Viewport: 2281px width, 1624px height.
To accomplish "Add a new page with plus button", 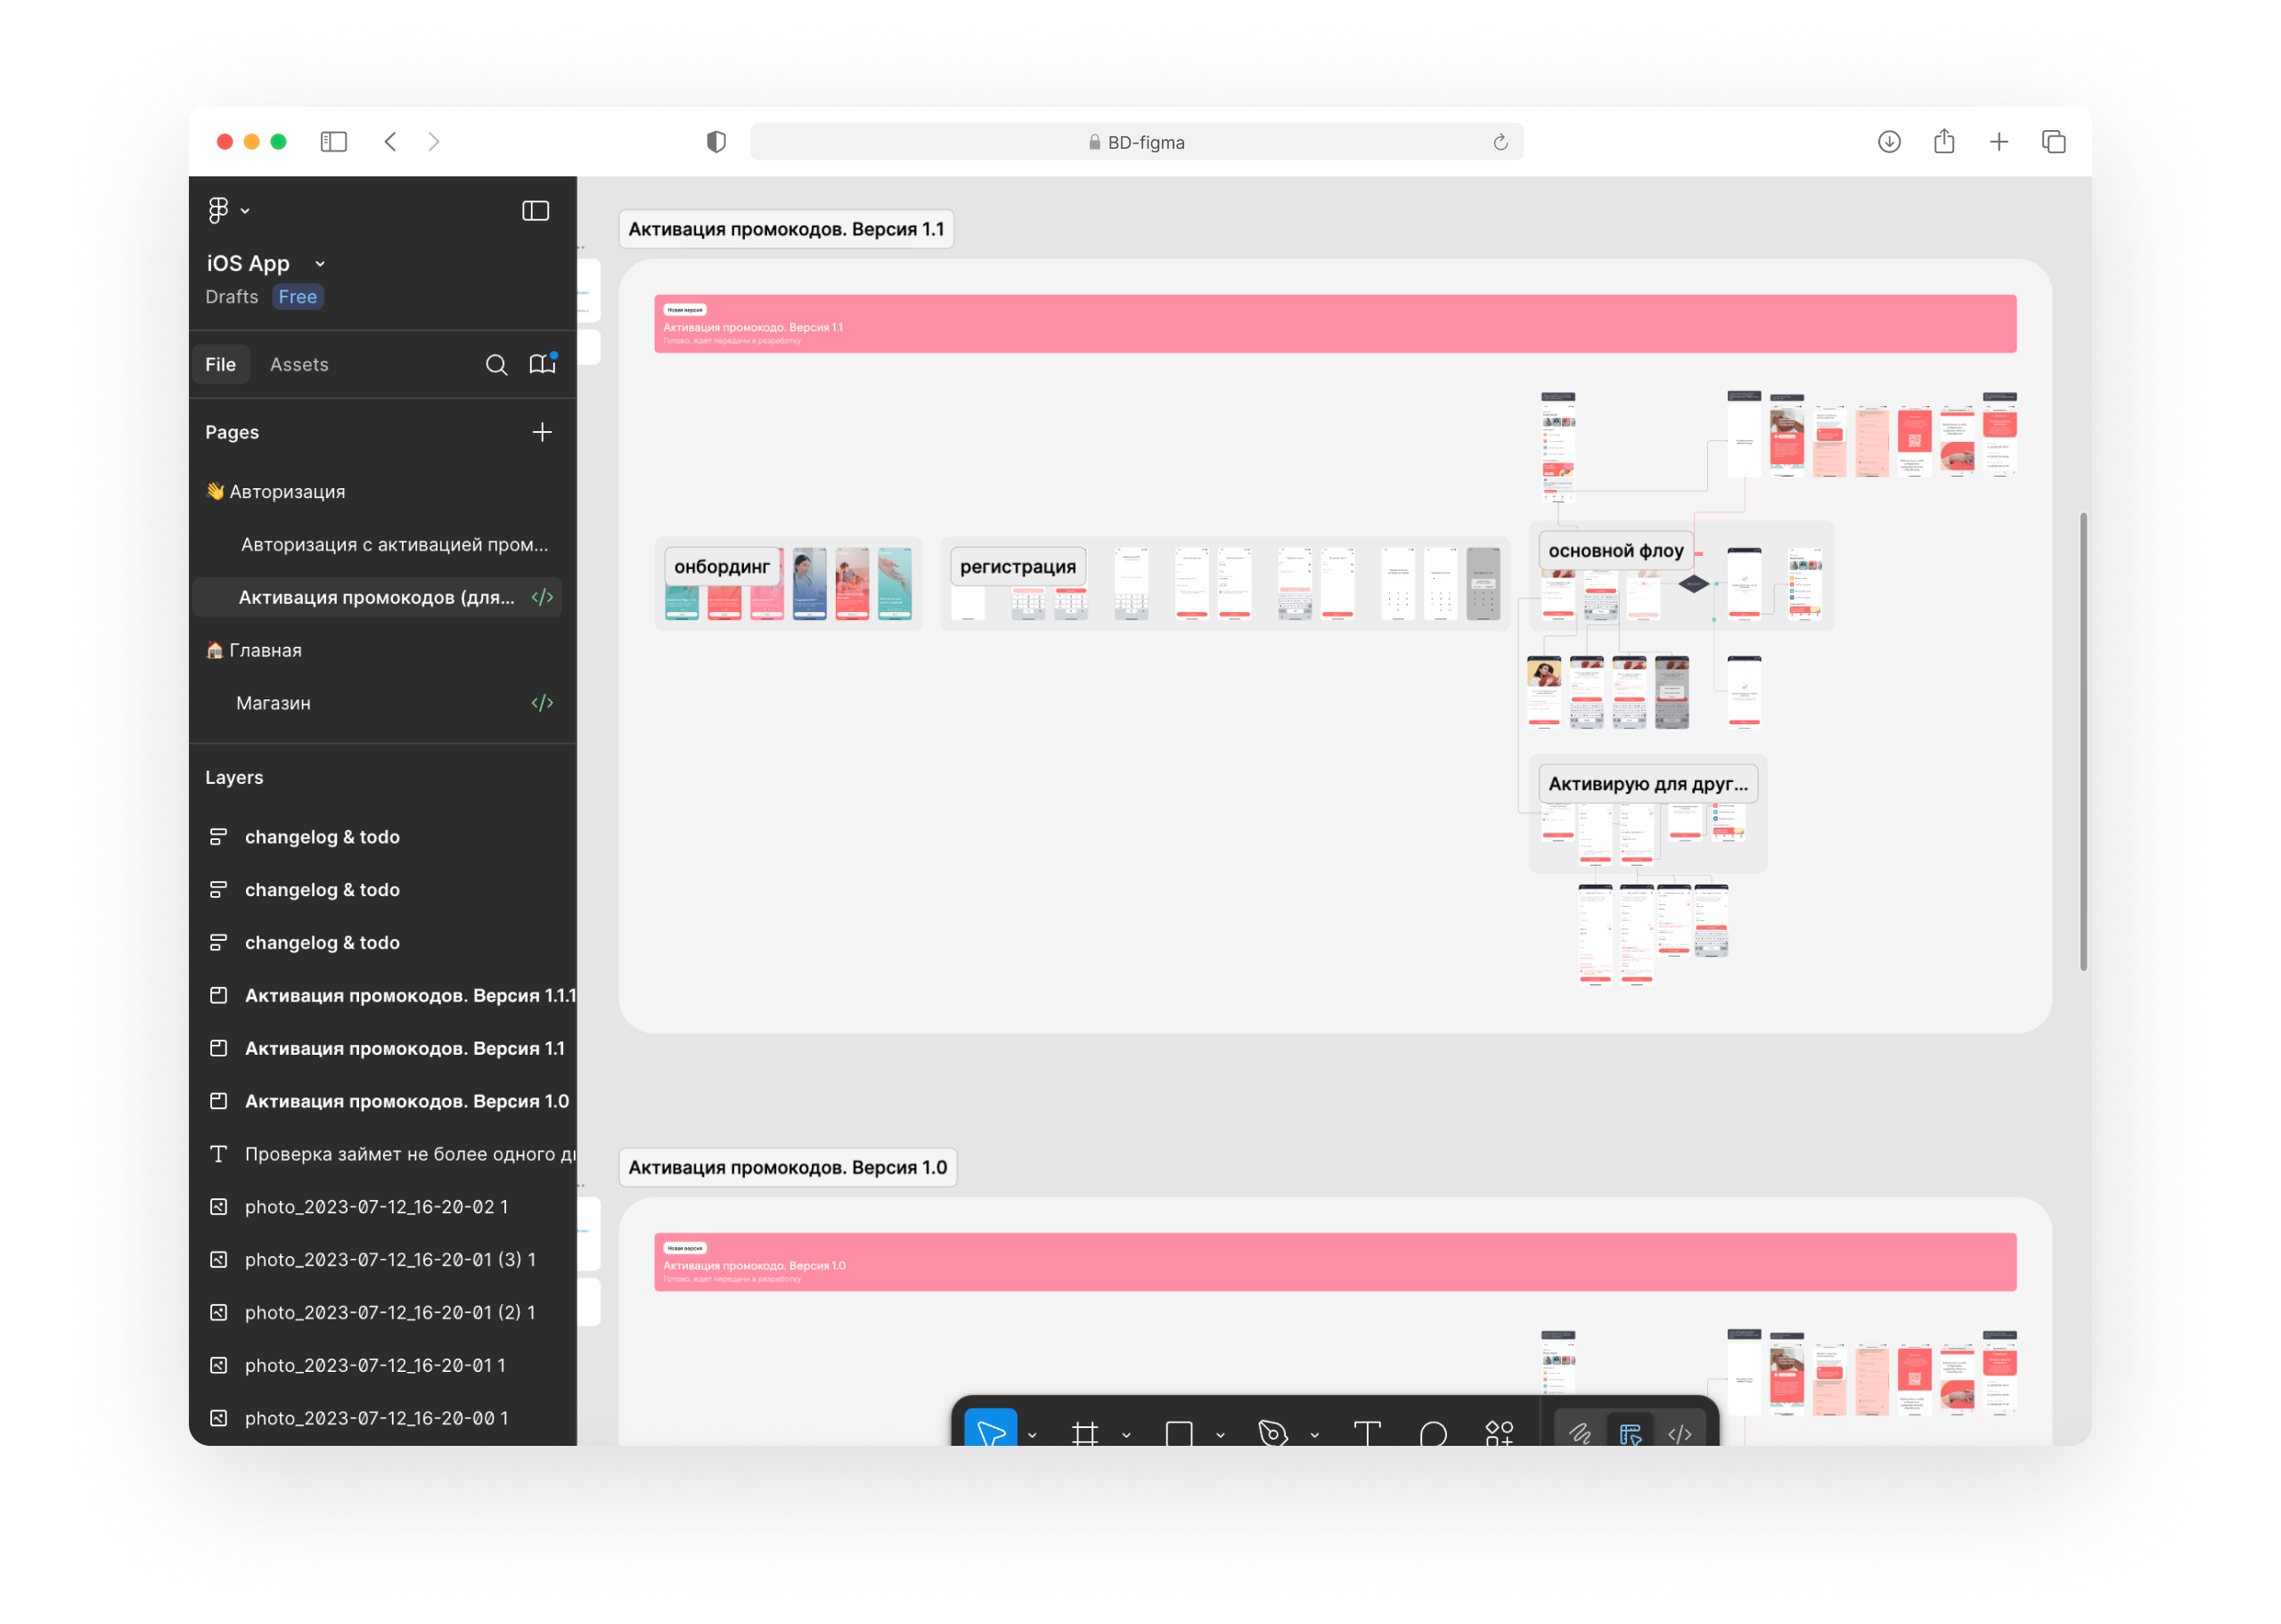I will pos(542,432).
